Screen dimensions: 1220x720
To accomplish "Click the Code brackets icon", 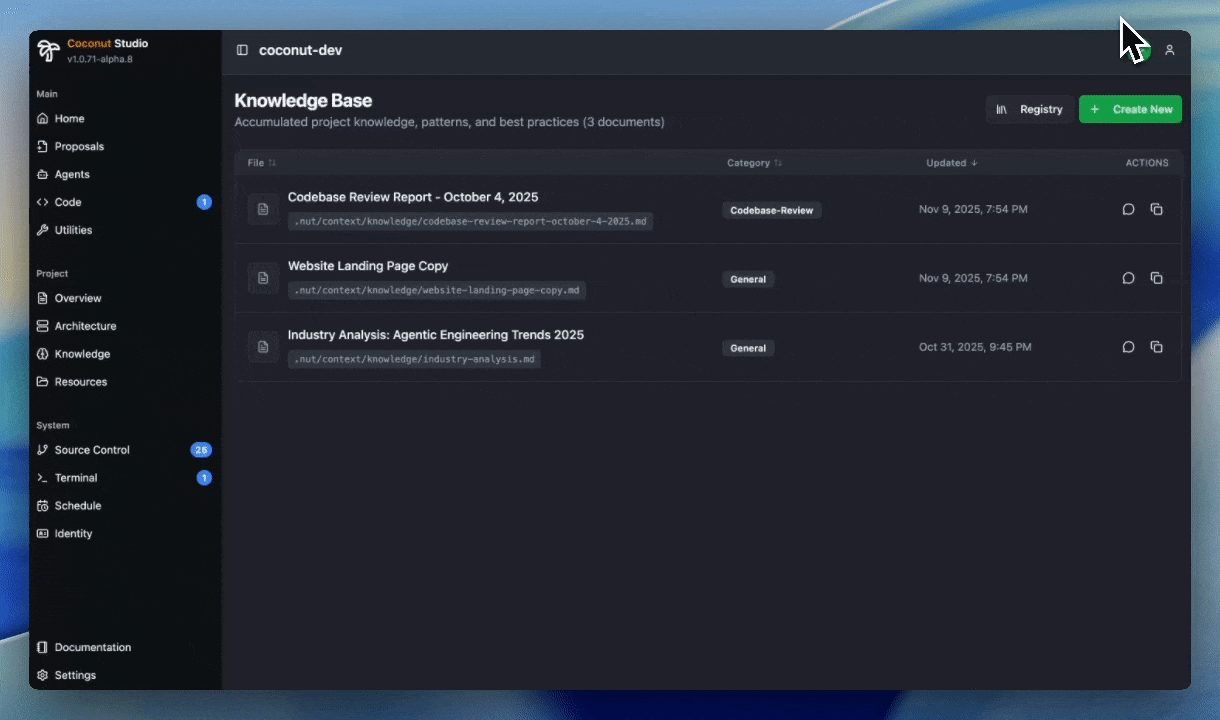I will (x=42, y=202).
